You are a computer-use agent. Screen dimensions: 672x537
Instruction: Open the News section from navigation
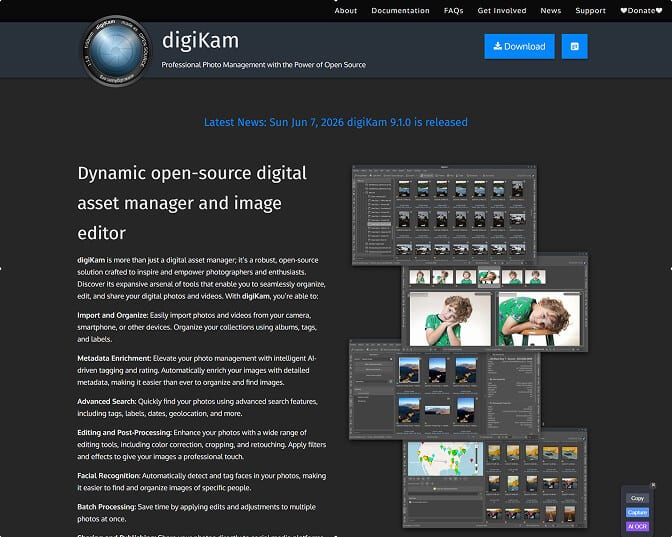coord(551,11)
